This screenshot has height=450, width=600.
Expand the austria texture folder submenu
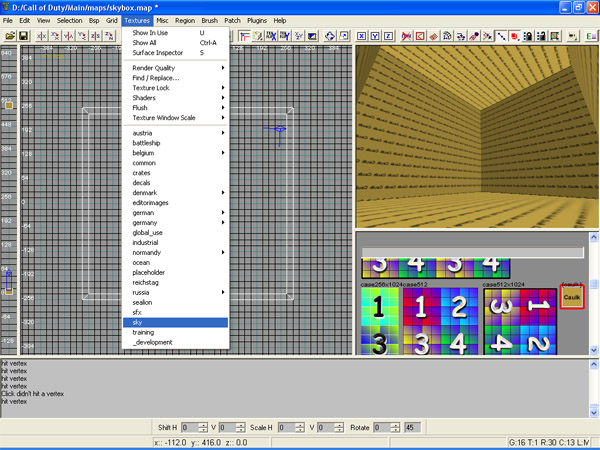[176, 133]
